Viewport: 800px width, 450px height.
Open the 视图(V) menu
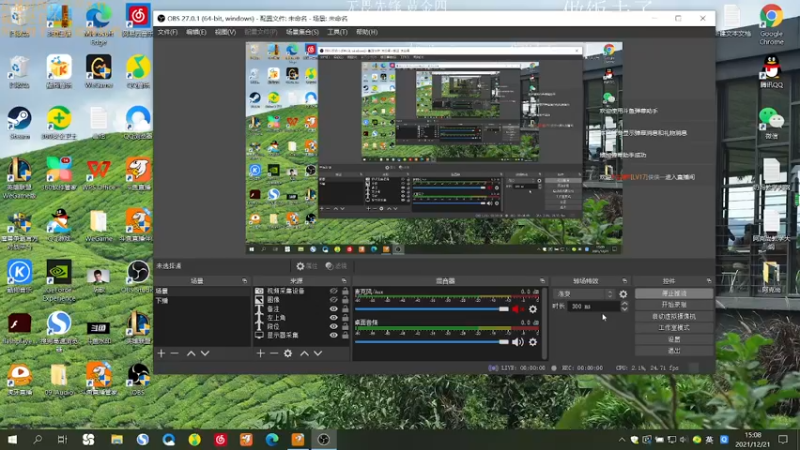[x=225, y=32]
